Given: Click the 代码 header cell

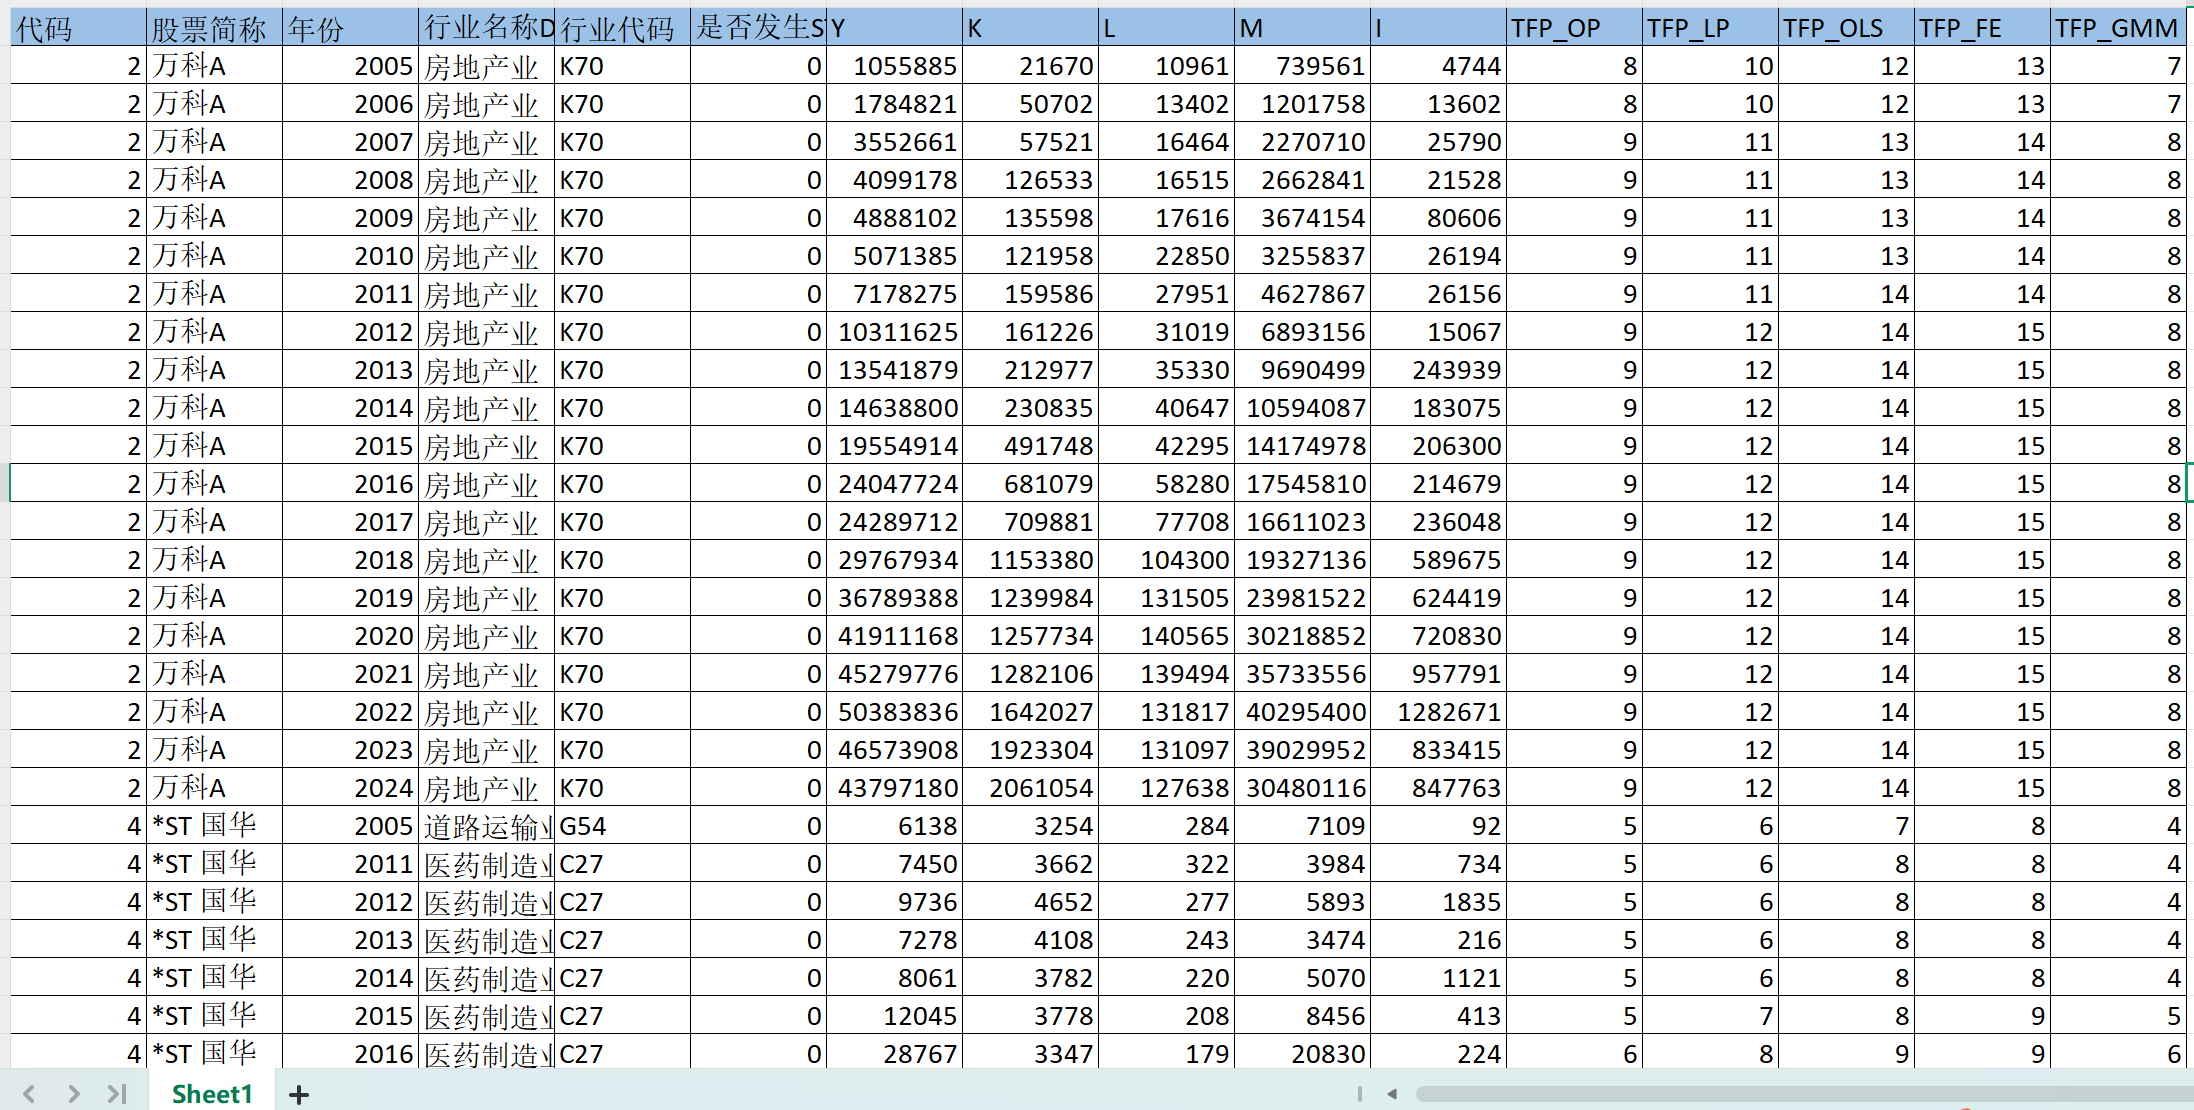Looking at the screenshot, I should coord(77,28).
